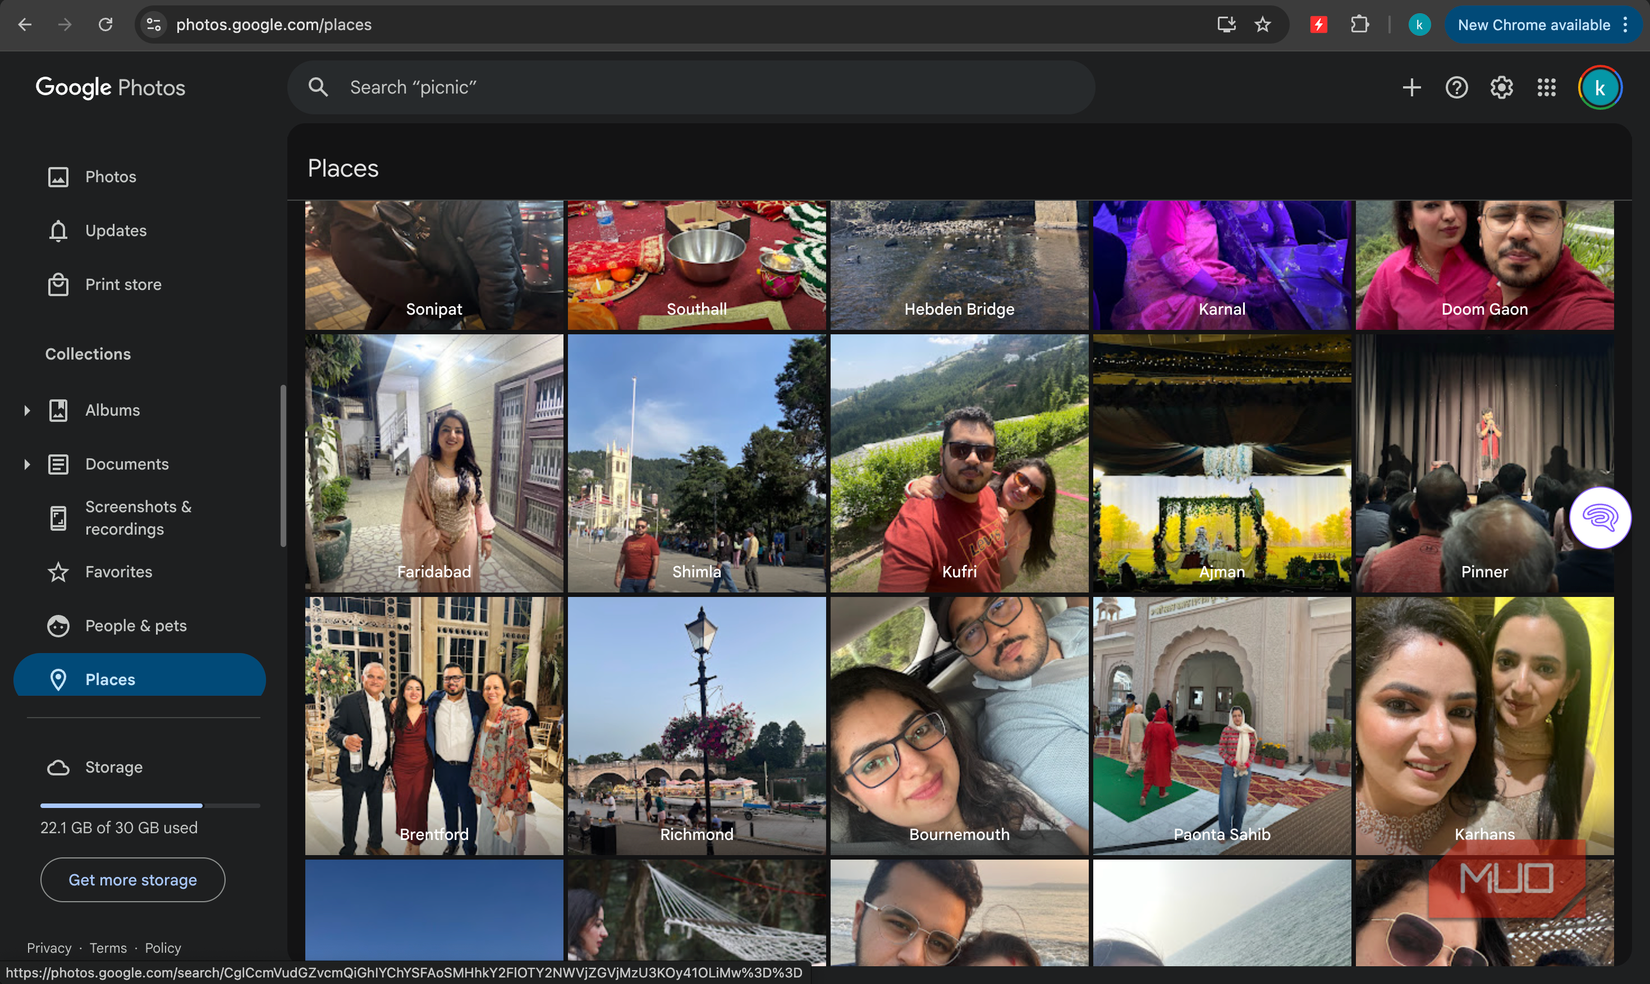Open Photos in the sidebar
The image size is (1650, 984).
pos(140,177)
